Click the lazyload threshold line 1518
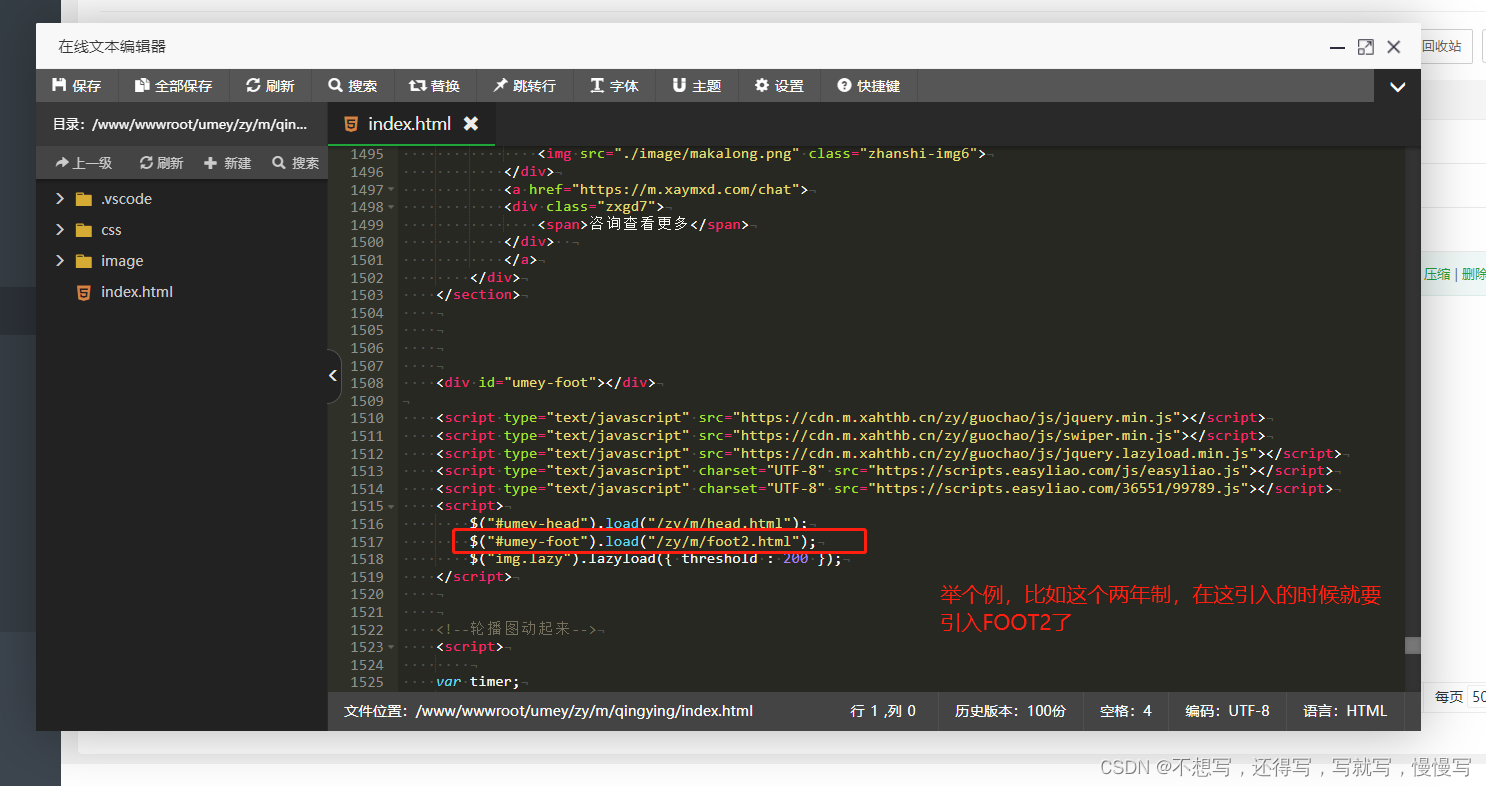The height and width of the screenshot is (786, 1486). (x=655, y=559)
